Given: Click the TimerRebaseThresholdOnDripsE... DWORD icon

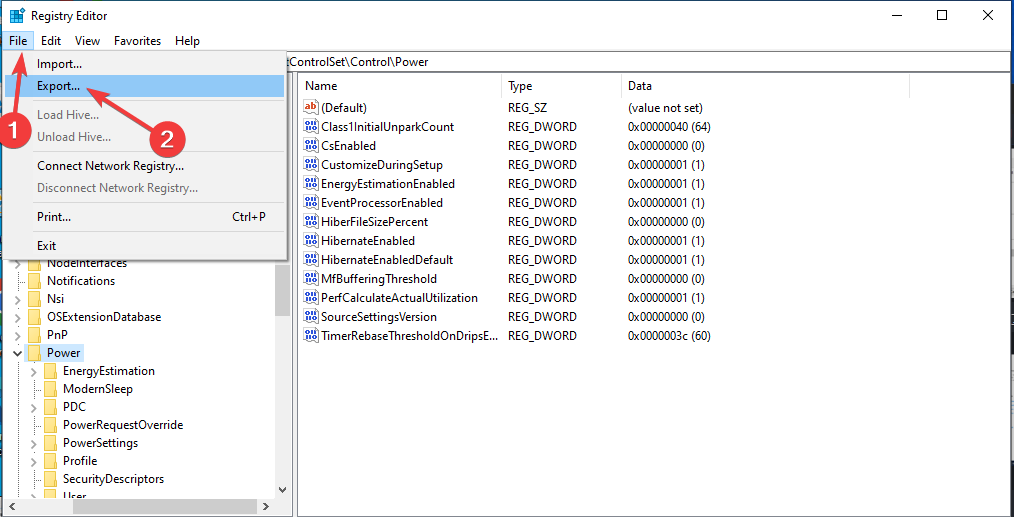Looking at the screenshot, I should [x=311, y=336].
